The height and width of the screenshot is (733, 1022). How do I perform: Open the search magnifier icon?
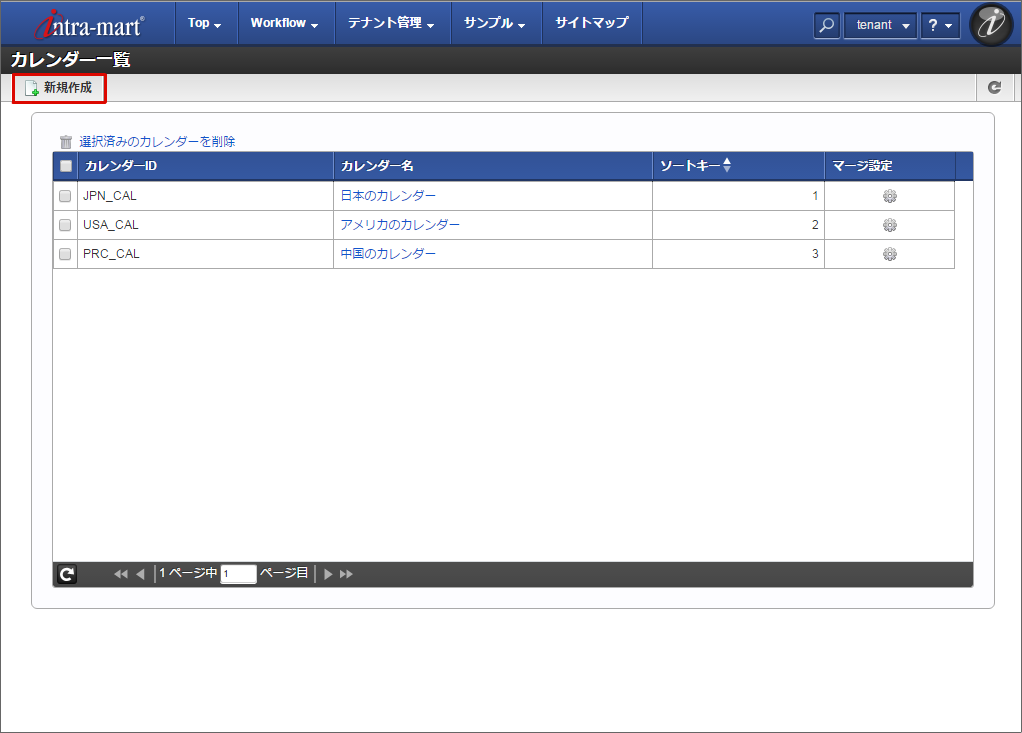[x=826, y=25]
